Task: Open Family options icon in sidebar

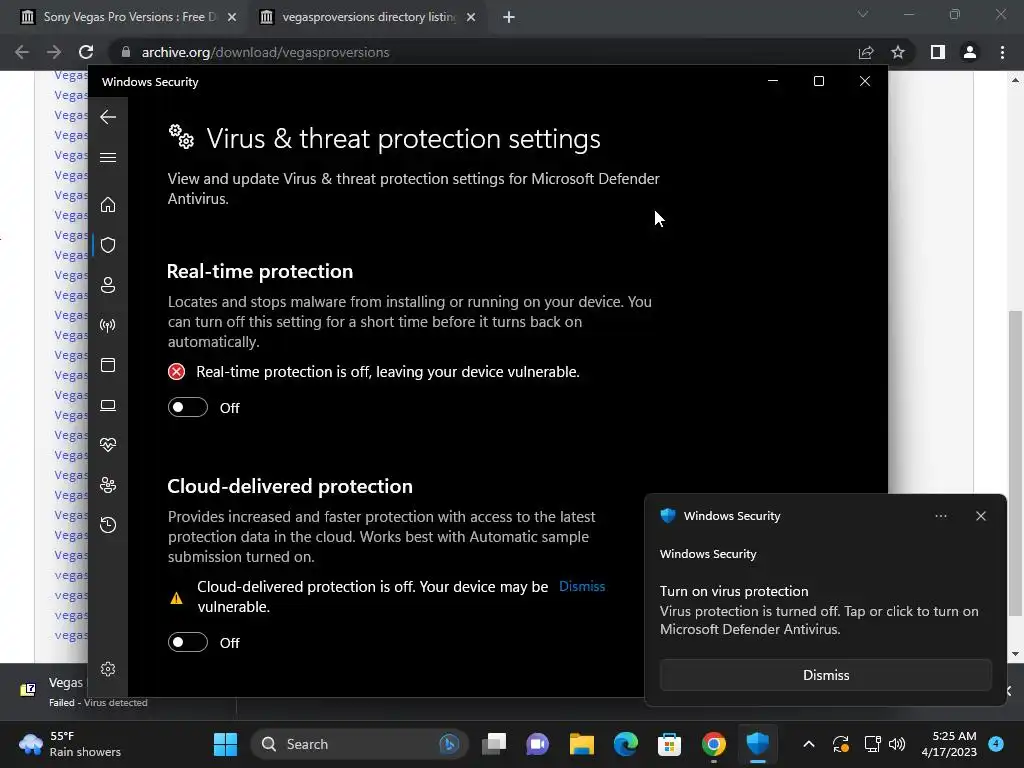Action: (108, 485)
